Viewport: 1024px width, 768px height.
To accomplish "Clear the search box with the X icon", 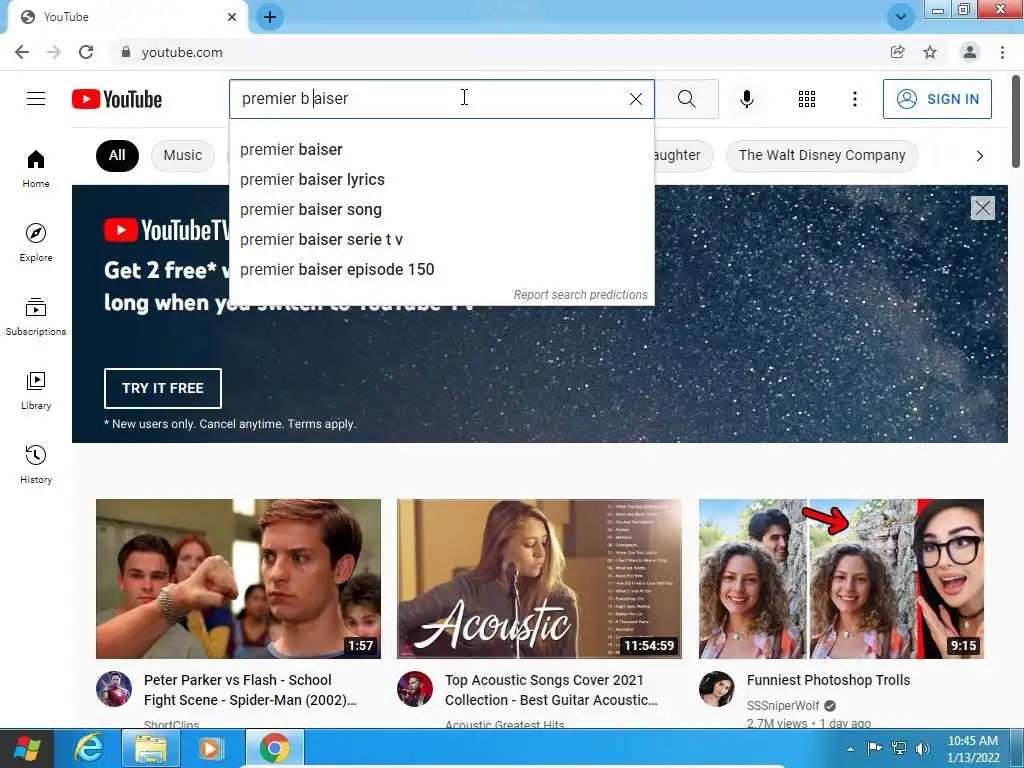I will pos(635,99).
